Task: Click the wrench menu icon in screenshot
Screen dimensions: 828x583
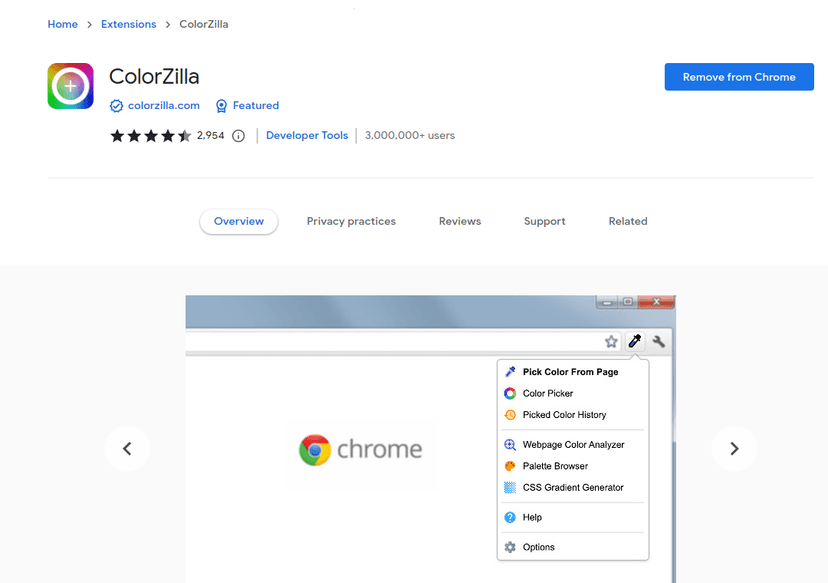Action: 658,341
